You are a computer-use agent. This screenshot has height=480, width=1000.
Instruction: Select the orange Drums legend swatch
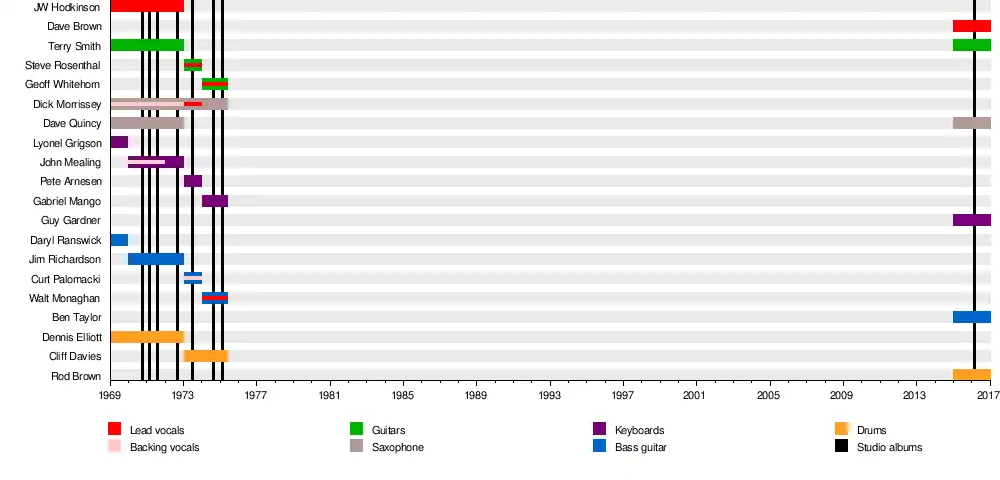842,429
